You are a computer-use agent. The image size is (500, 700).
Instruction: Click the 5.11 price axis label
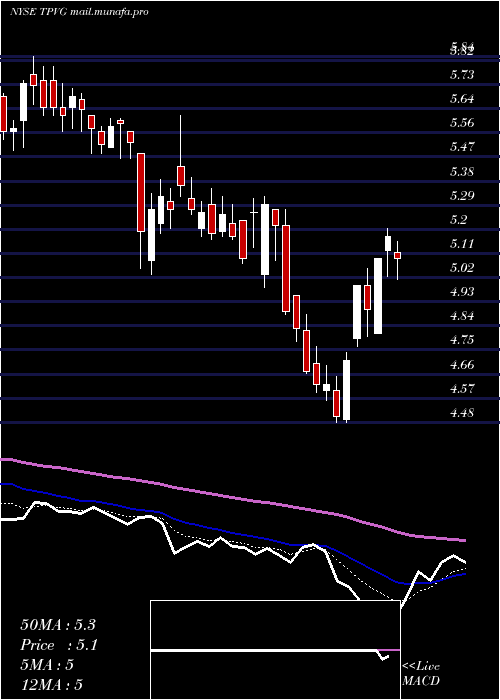(x=462, y=244)
